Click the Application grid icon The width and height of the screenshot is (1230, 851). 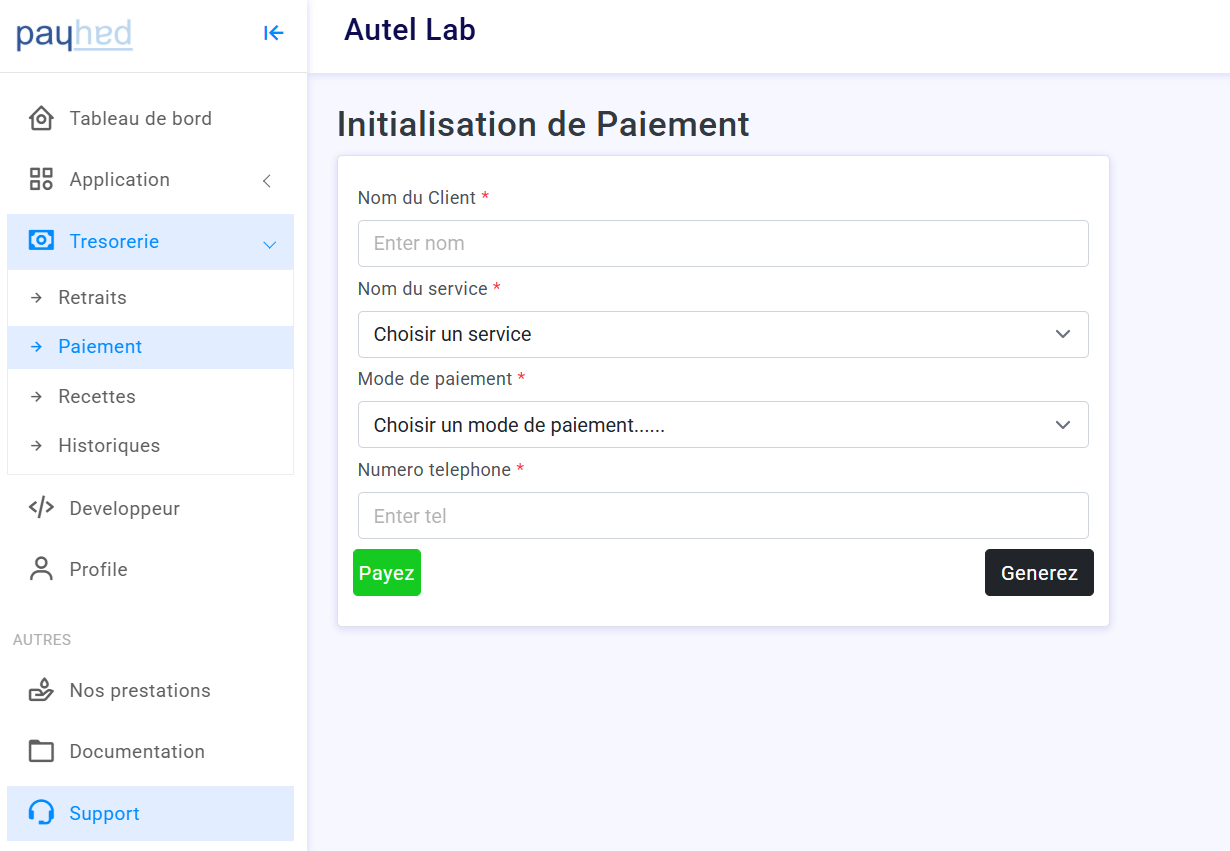[x=40, y=179]
